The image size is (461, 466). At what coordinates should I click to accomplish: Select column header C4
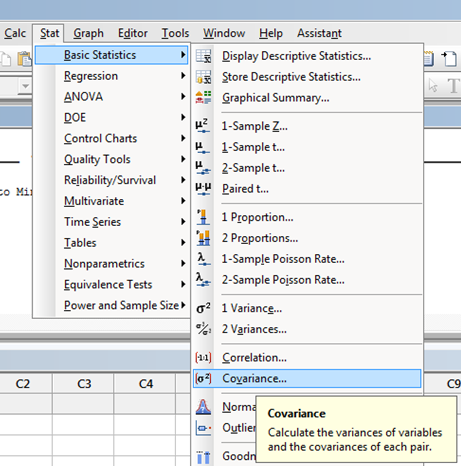(145, 384)
